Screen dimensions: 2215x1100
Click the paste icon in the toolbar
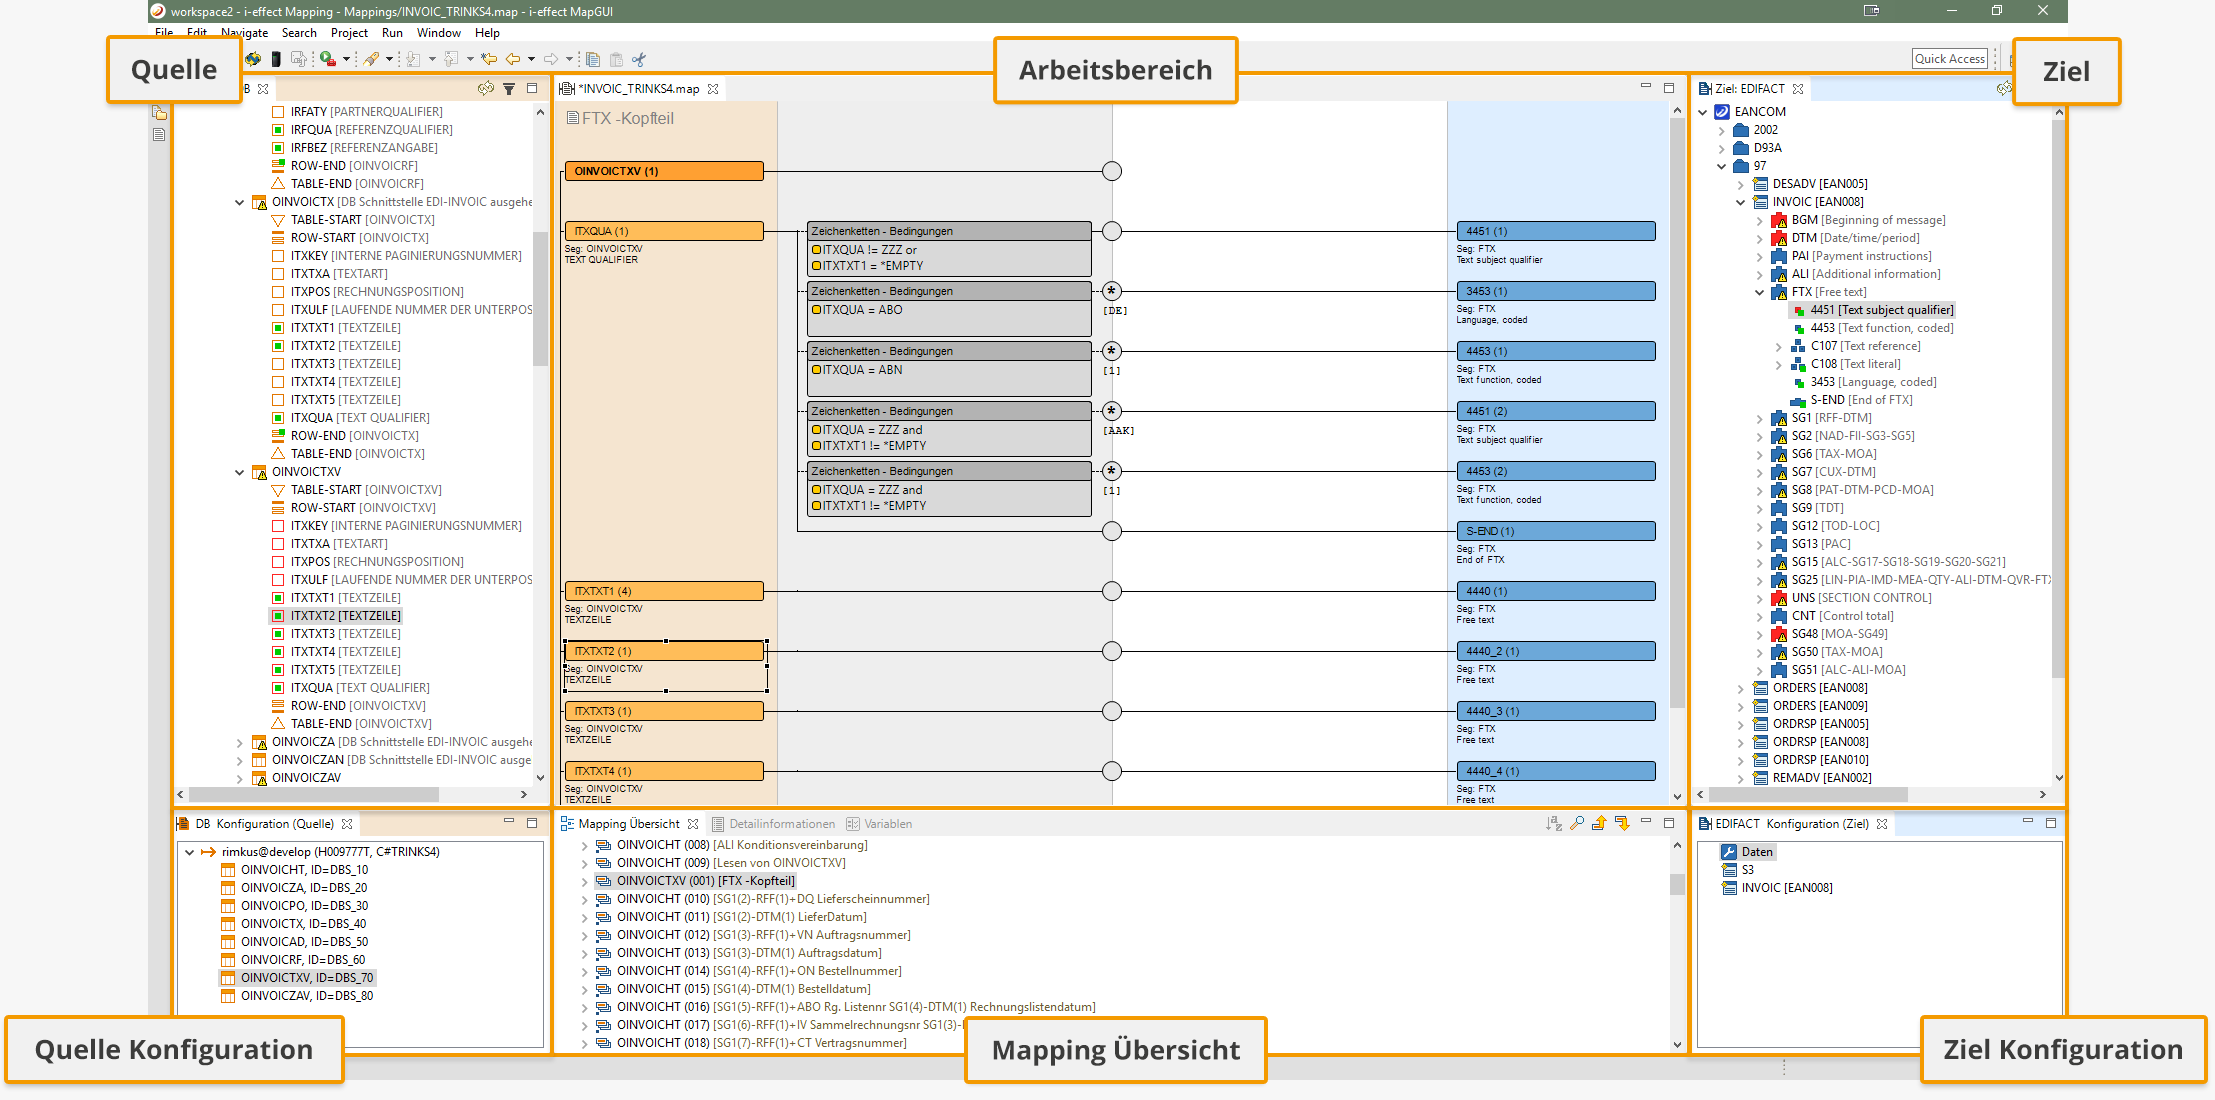pyautogui.click(x=616, y=59)
